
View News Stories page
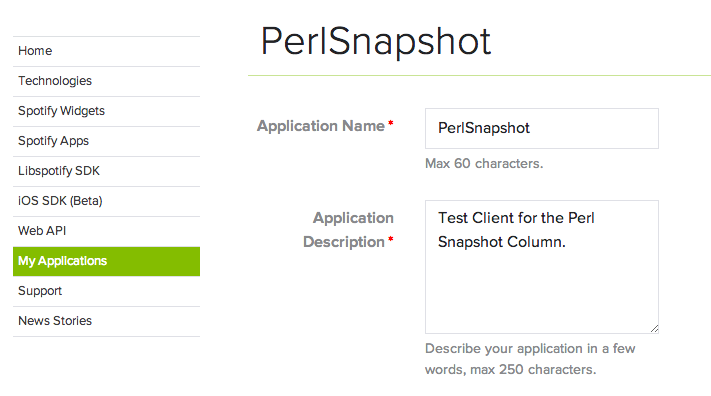(106, 321)
